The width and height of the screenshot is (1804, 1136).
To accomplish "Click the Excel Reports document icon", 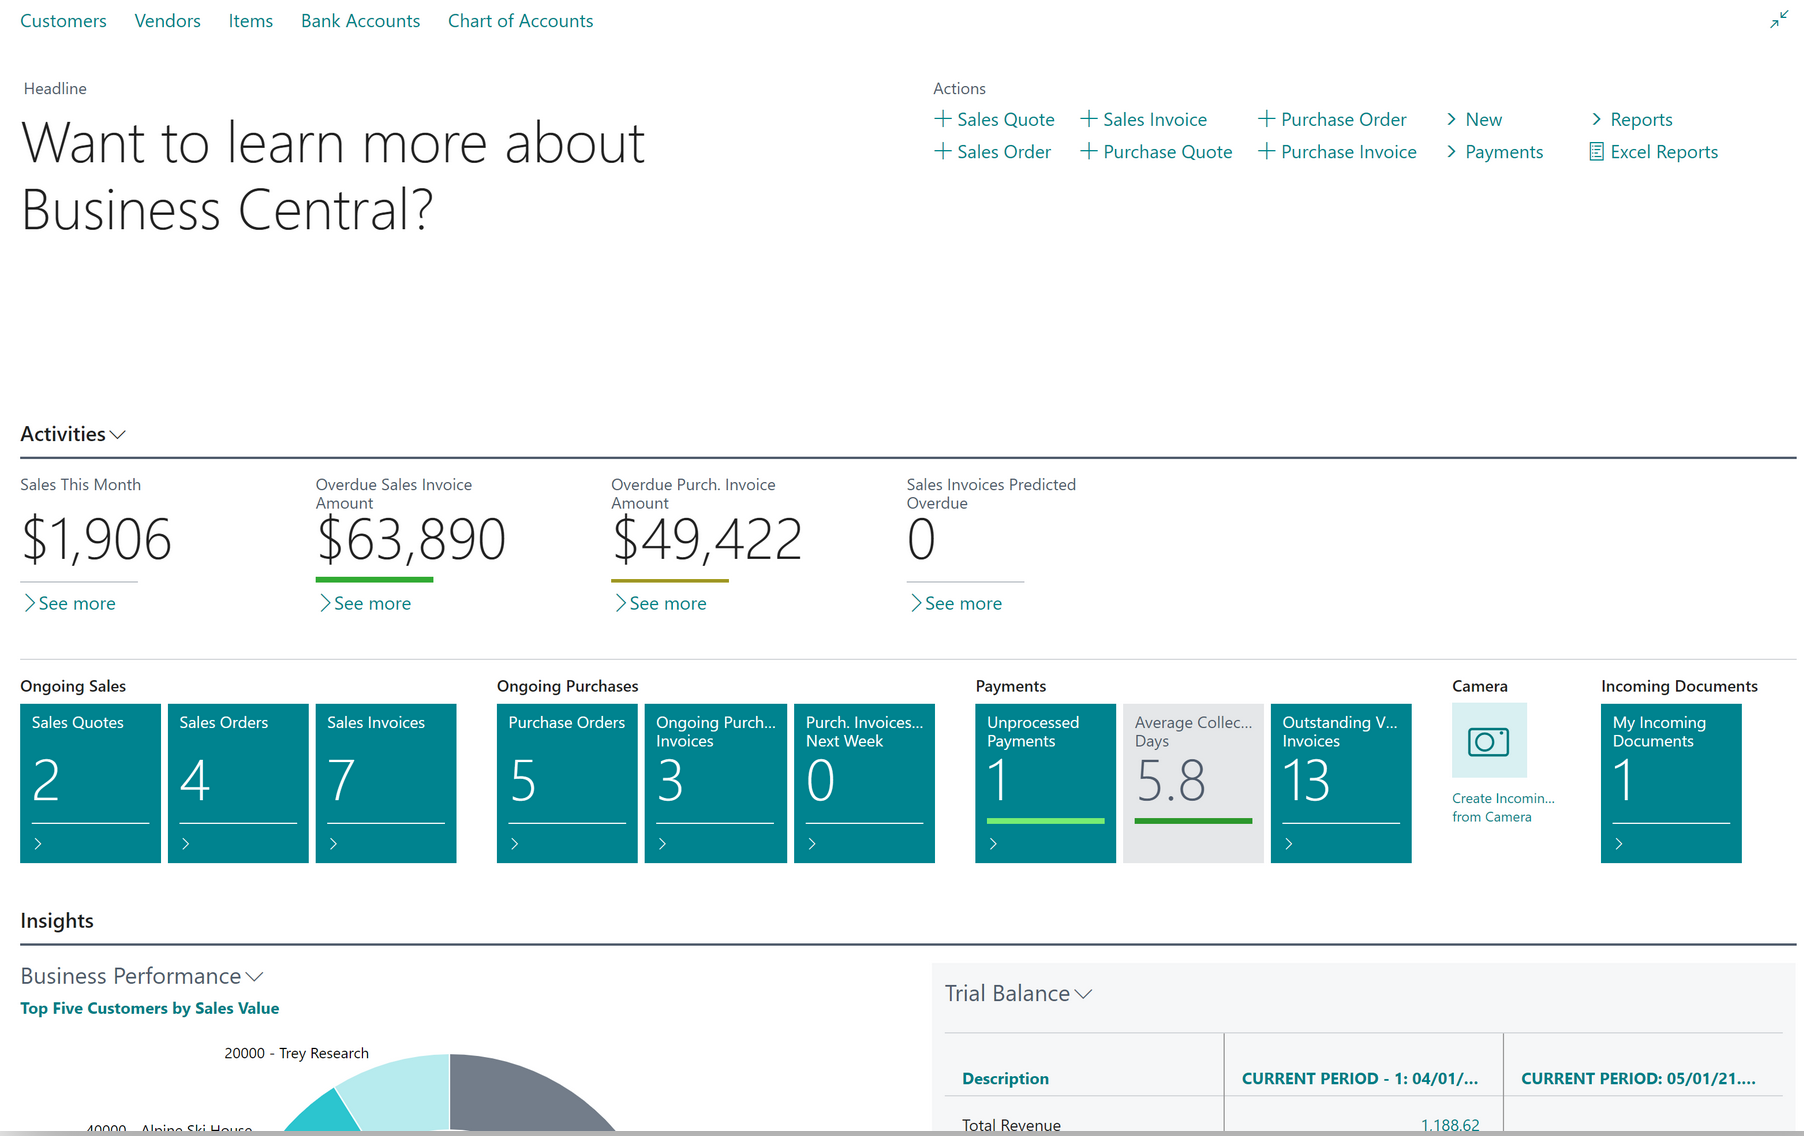I will point(1596,152).
